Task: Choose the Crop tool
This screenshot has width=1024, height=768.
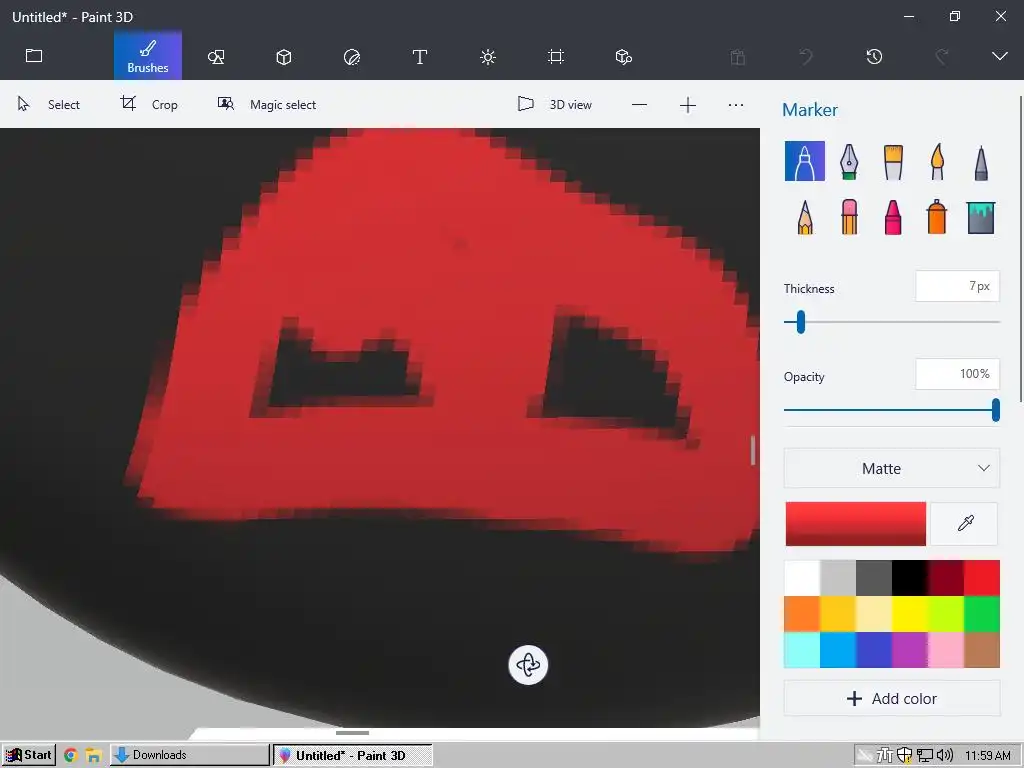Action: [x=149, y=104]
